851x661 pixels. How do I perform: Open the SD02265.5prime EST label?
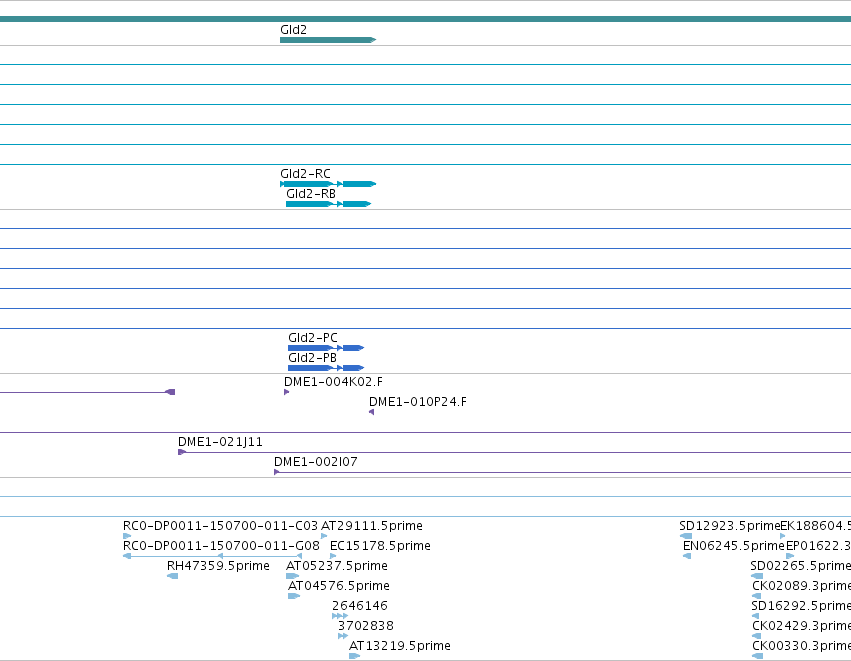pyautogui.click(x=801, y=566)
